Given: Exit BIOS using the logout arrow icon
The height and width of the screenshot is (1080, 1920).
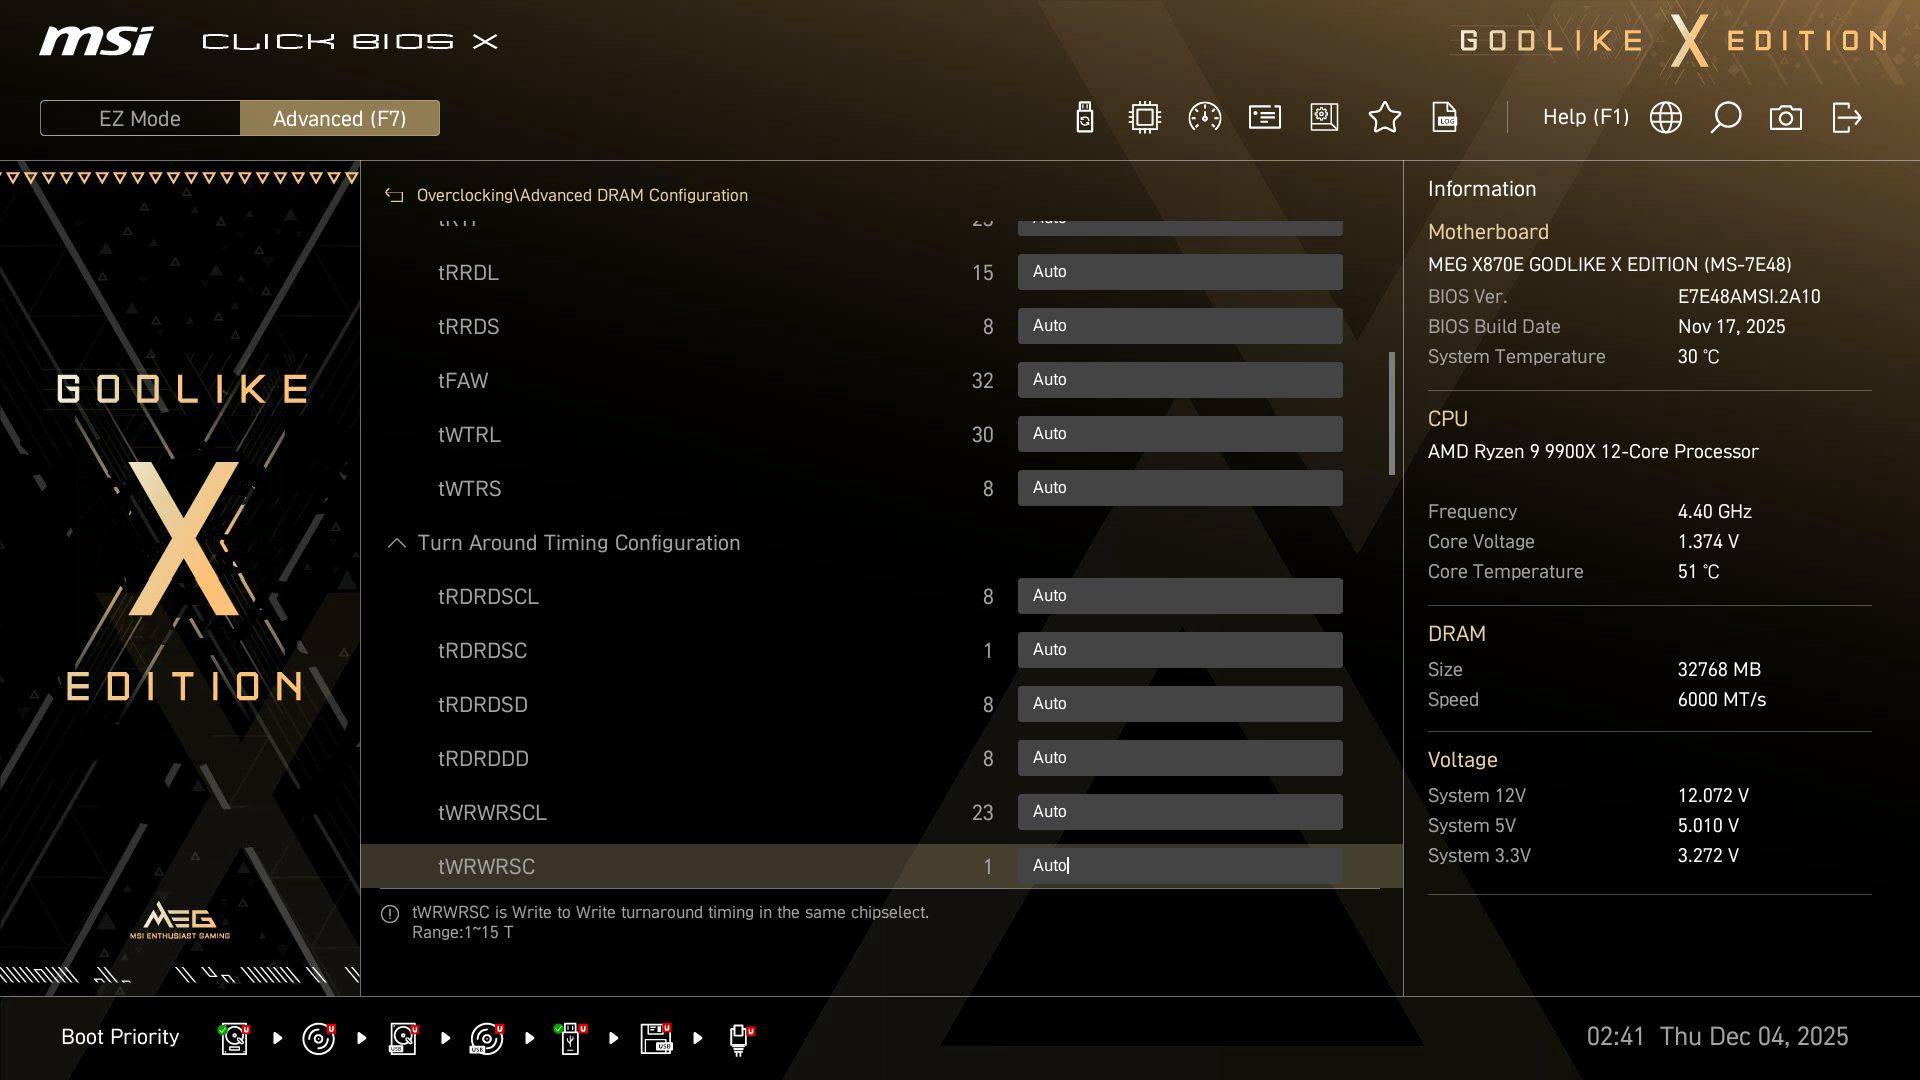Looking at the screenshot, I should tap(1846, 117).
